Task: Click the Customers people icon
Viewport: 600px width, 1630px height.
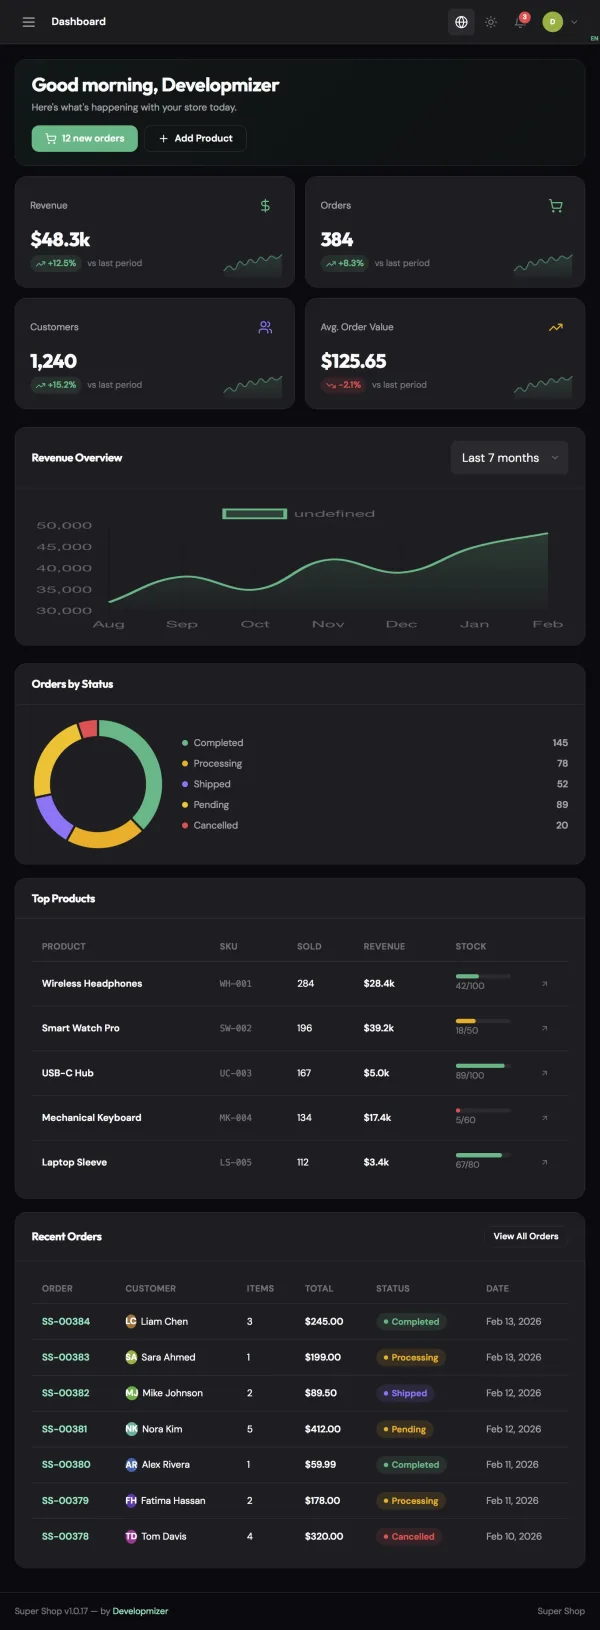Action: [265, 327]
